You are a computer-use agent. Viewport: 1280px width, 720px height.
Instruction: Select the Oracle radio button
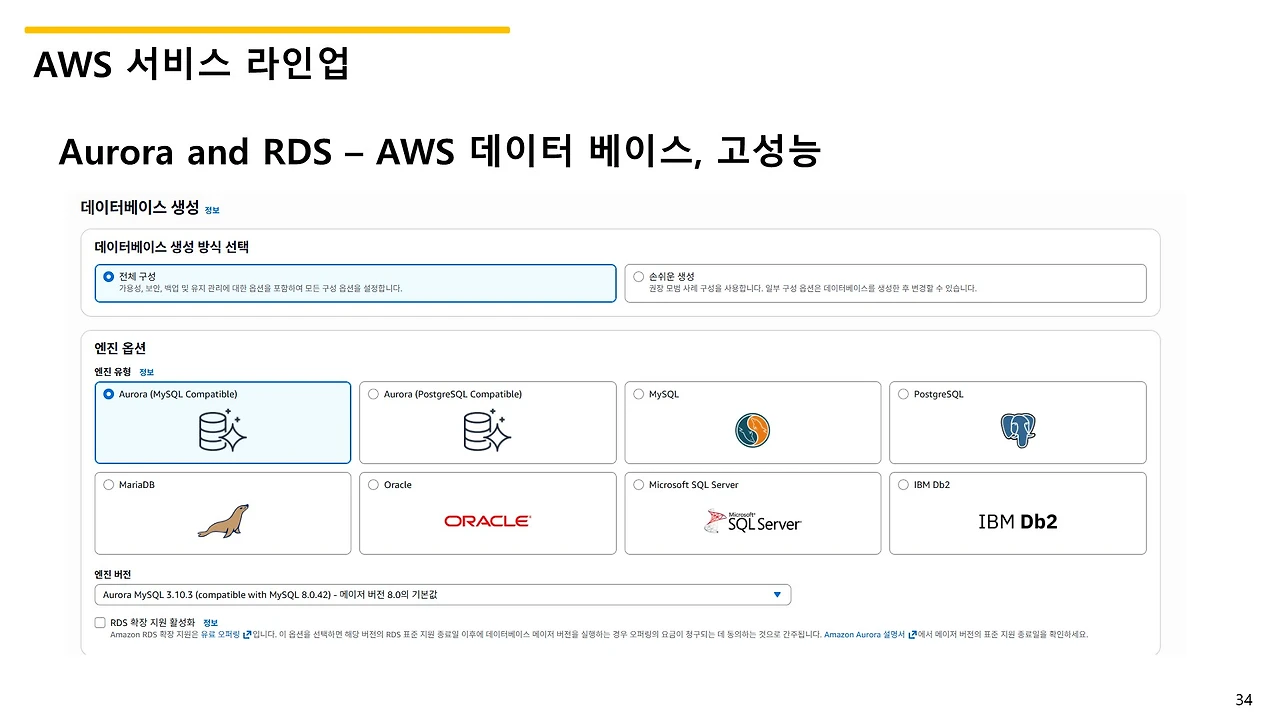374,485
